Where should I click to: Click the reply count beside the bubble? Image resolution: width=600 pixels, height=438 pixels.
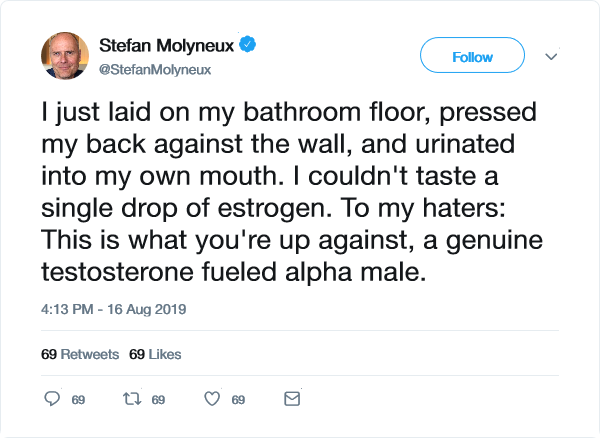(78, 400)
